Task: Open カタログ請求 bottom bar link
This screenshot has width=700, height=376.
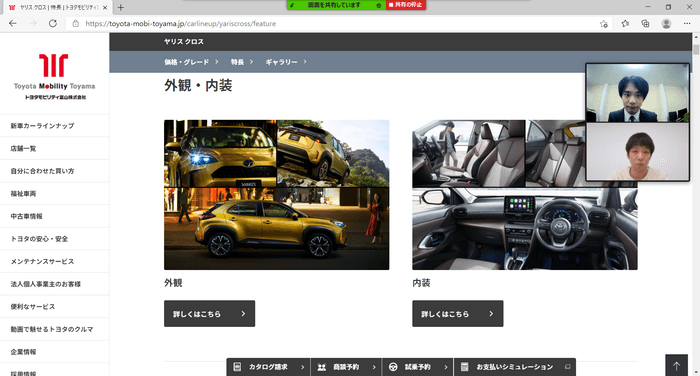Action: pos(268,367)
